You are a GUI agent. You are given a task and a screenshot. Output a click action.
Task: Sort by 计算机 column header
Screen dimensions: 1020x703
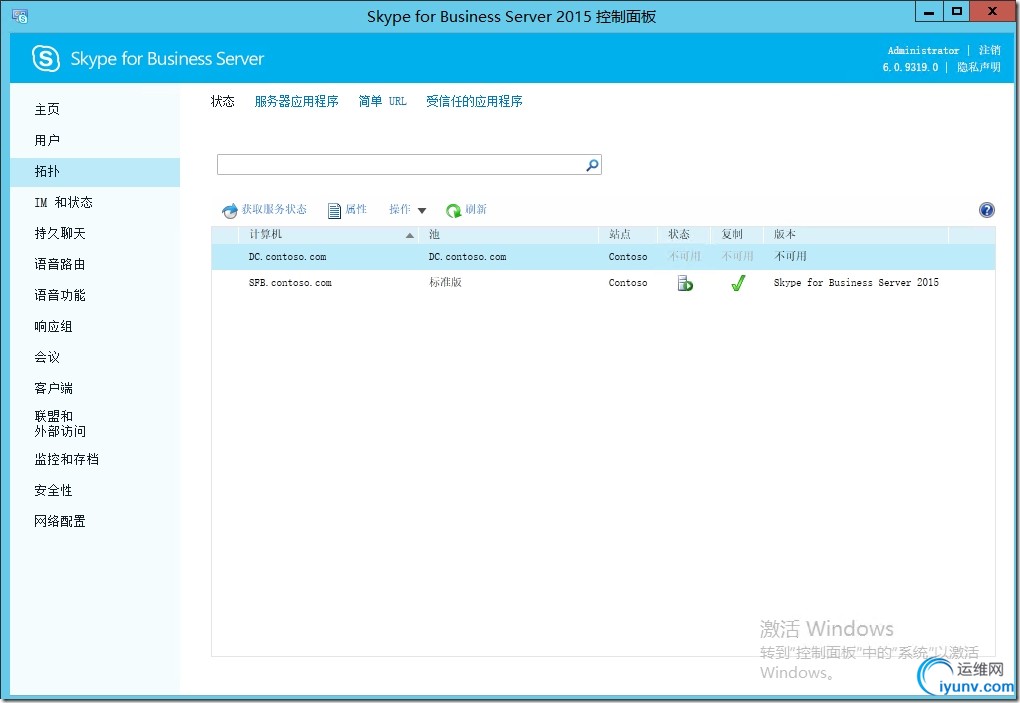pyautogui.click(x=329, y=234)
